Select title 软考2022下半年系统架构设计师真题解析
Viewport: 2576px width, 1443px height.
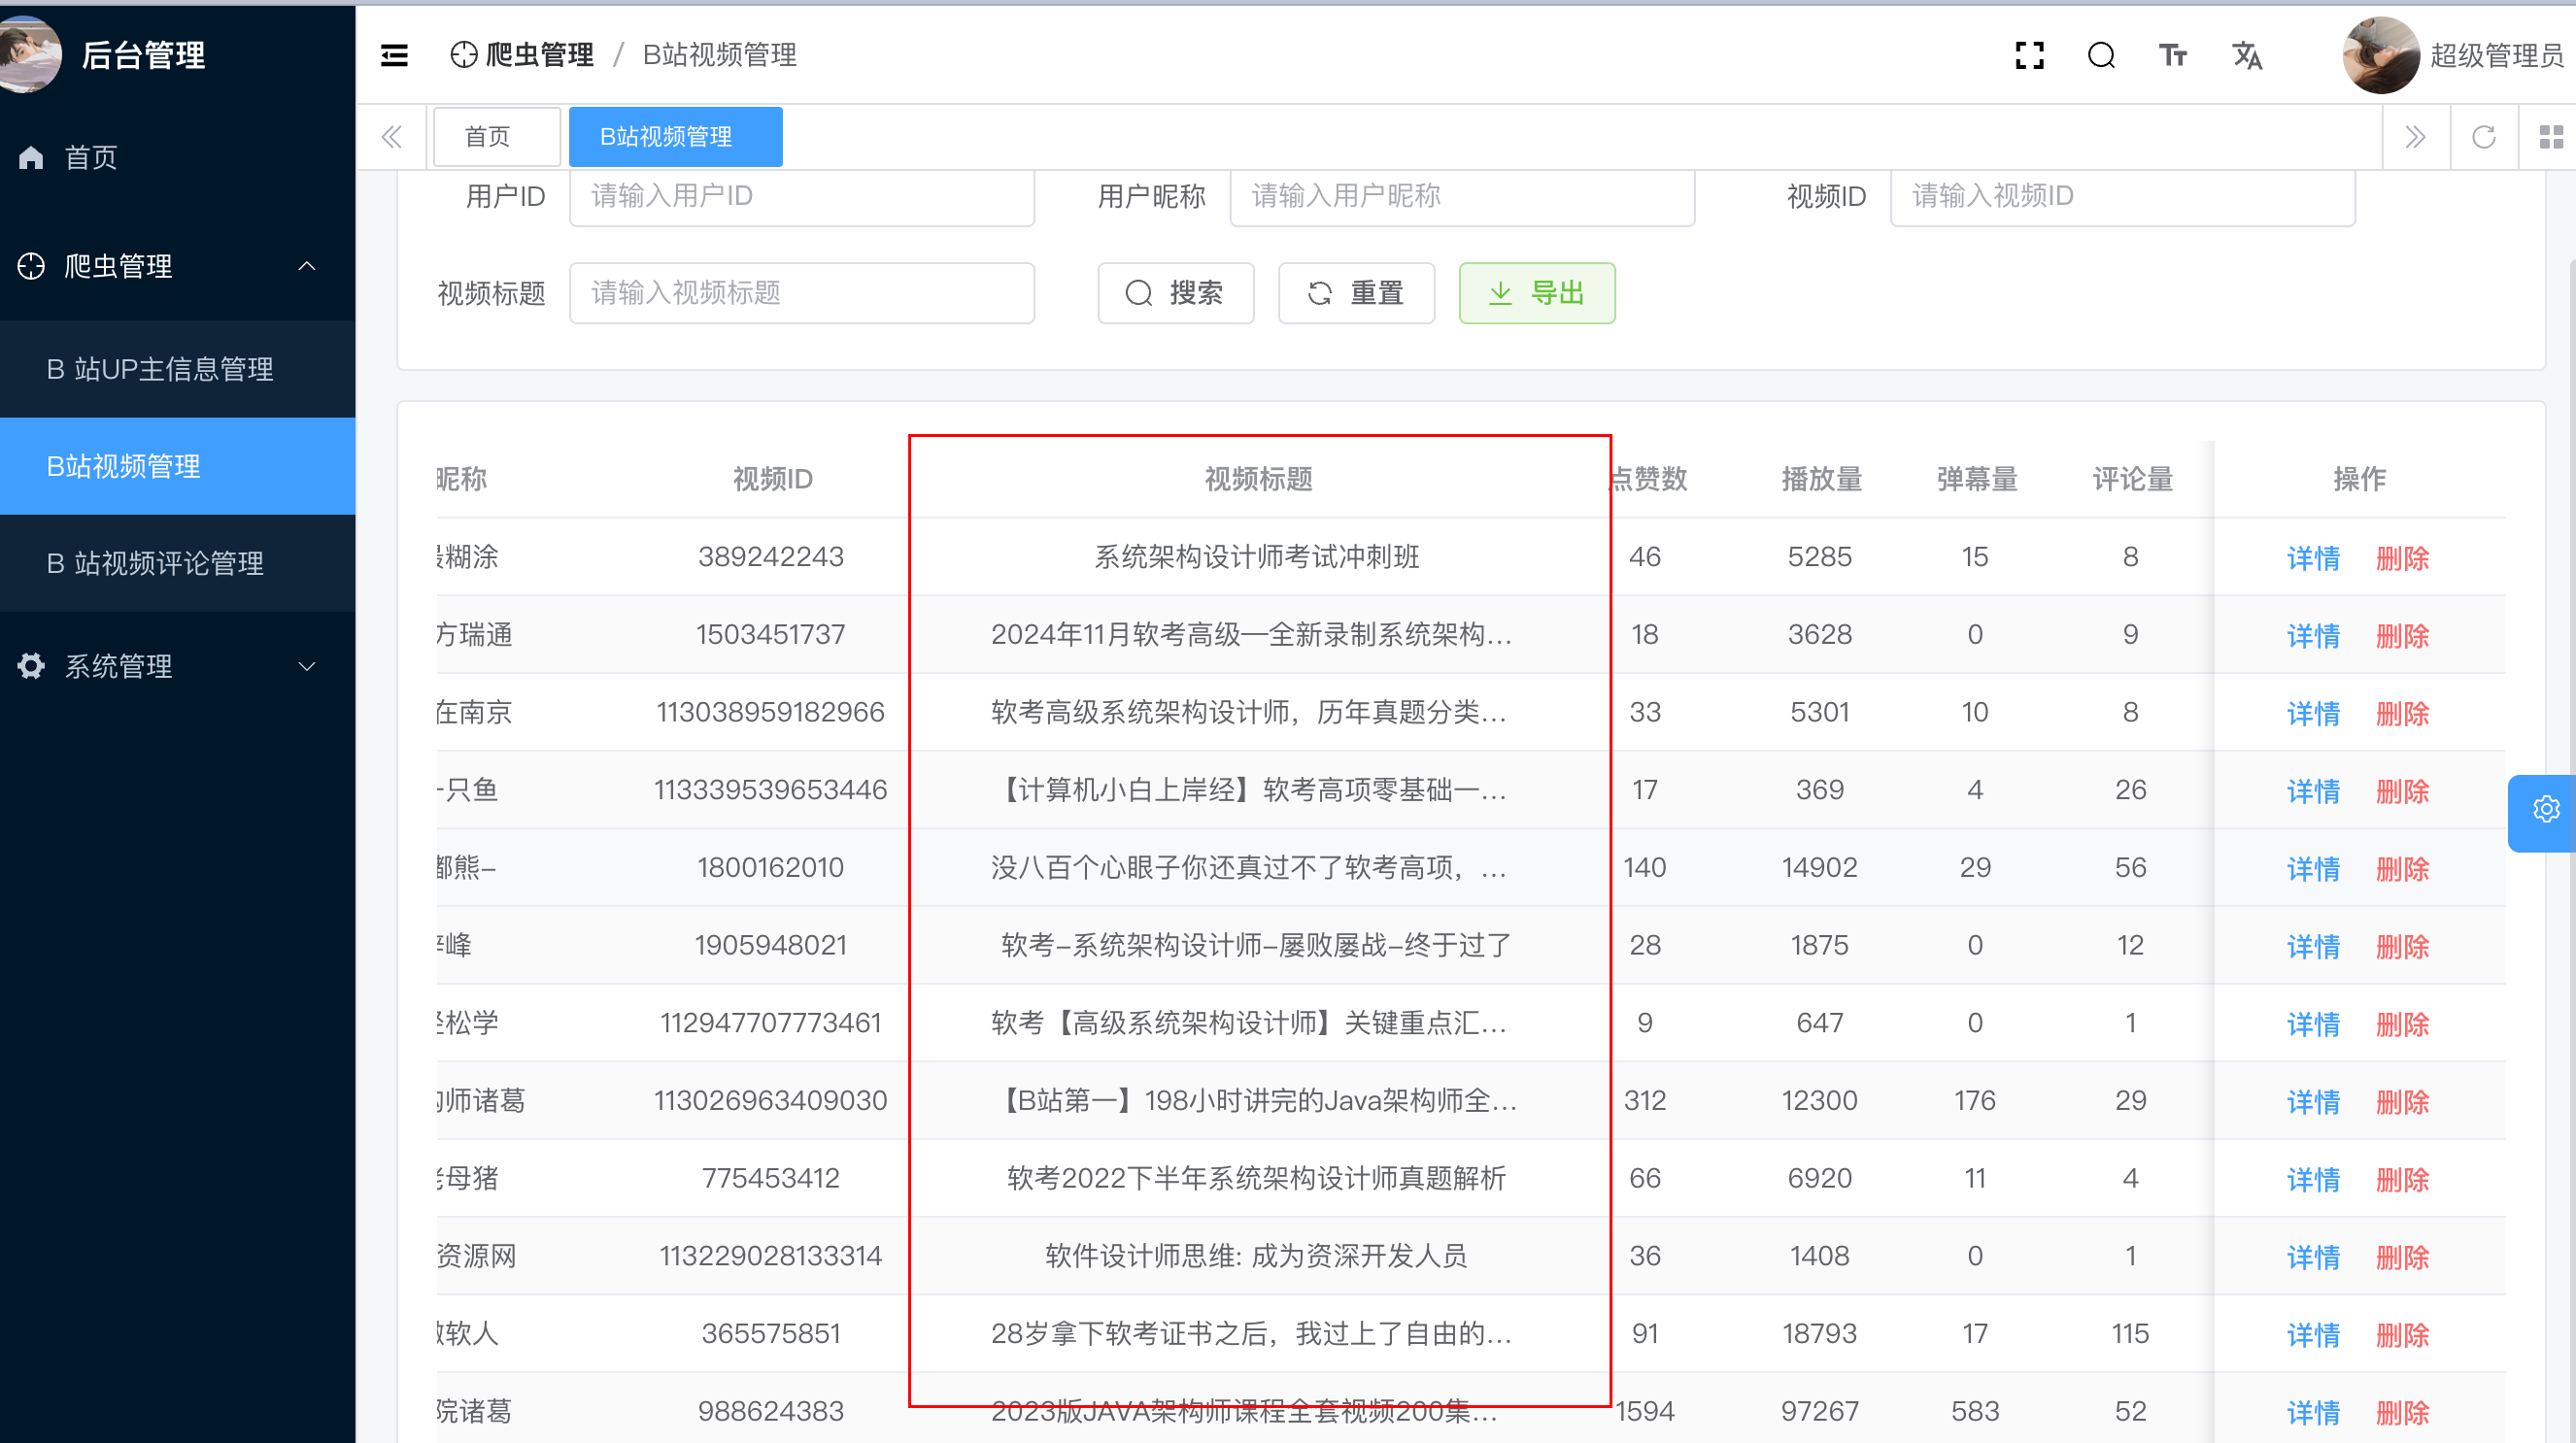[1257, 1179]
